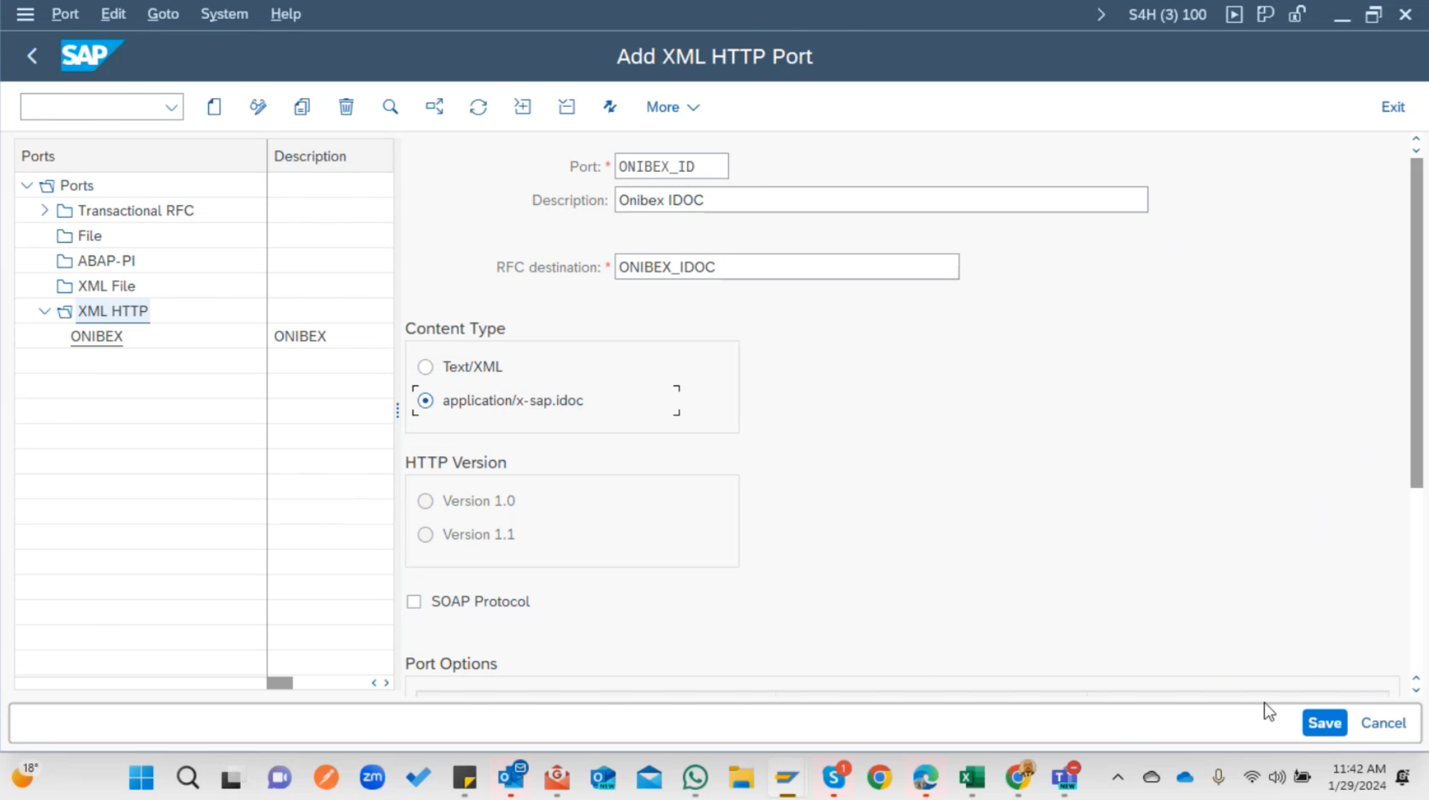Click the panel splitter dots handle
This screenshot has width=1429, height=800.
click(398, 410)
